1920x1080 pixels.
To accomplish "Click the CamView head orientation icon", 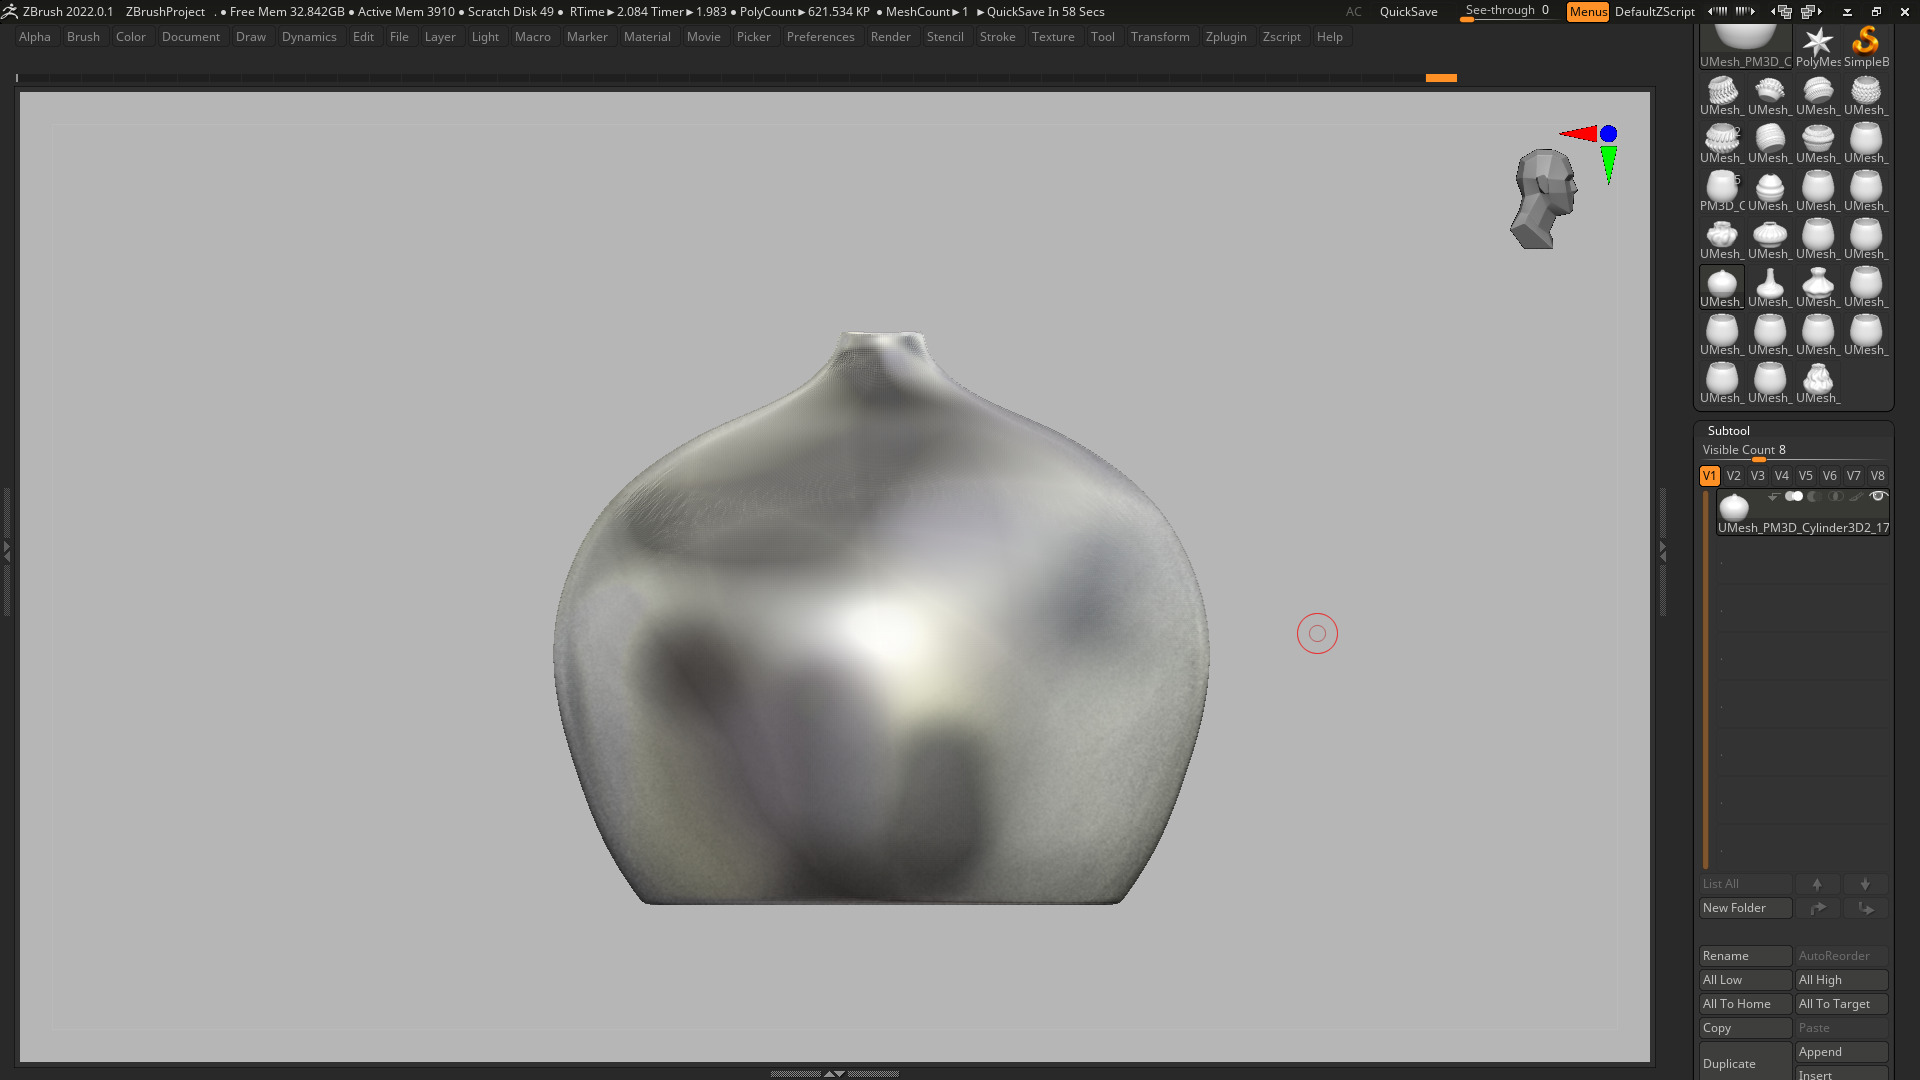I will (1543, 198).
